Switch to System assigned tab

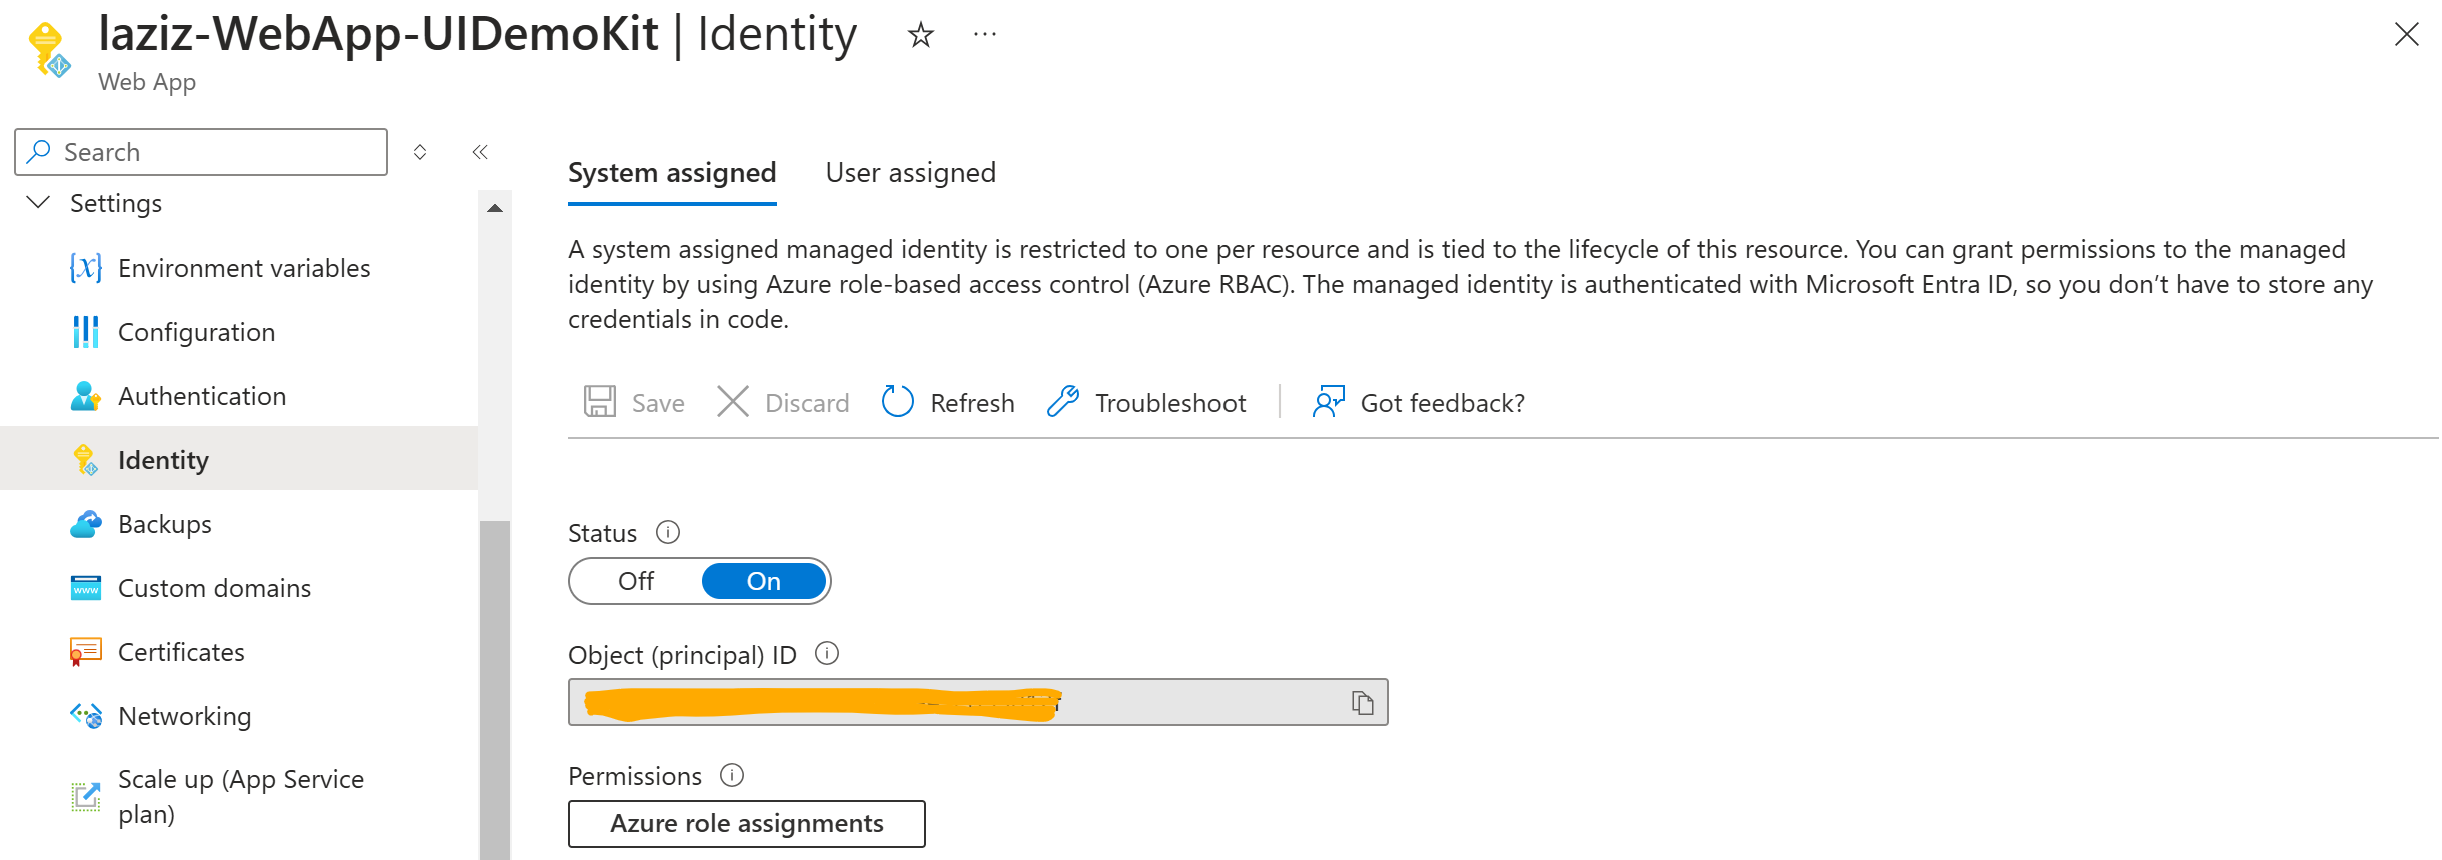coord(672,173)
